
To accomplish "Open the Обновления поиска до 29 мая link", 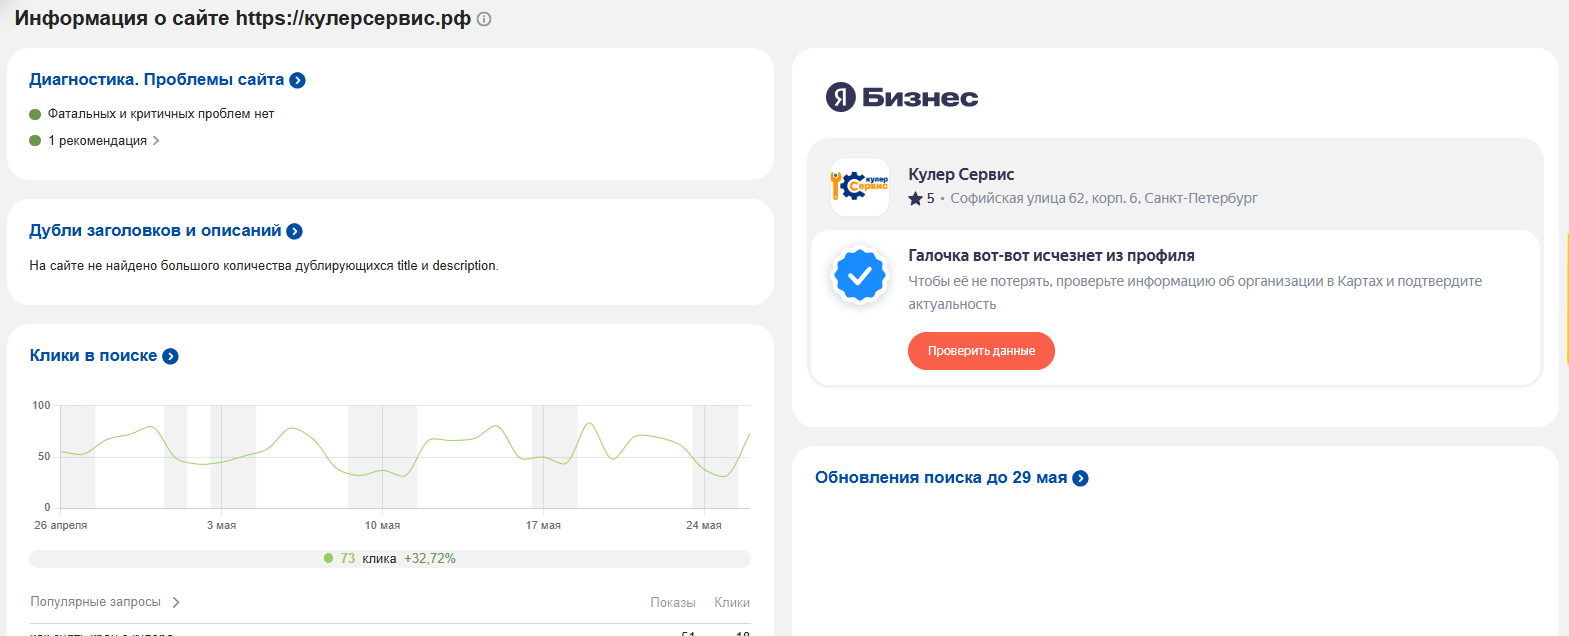I will coord(941,477).
